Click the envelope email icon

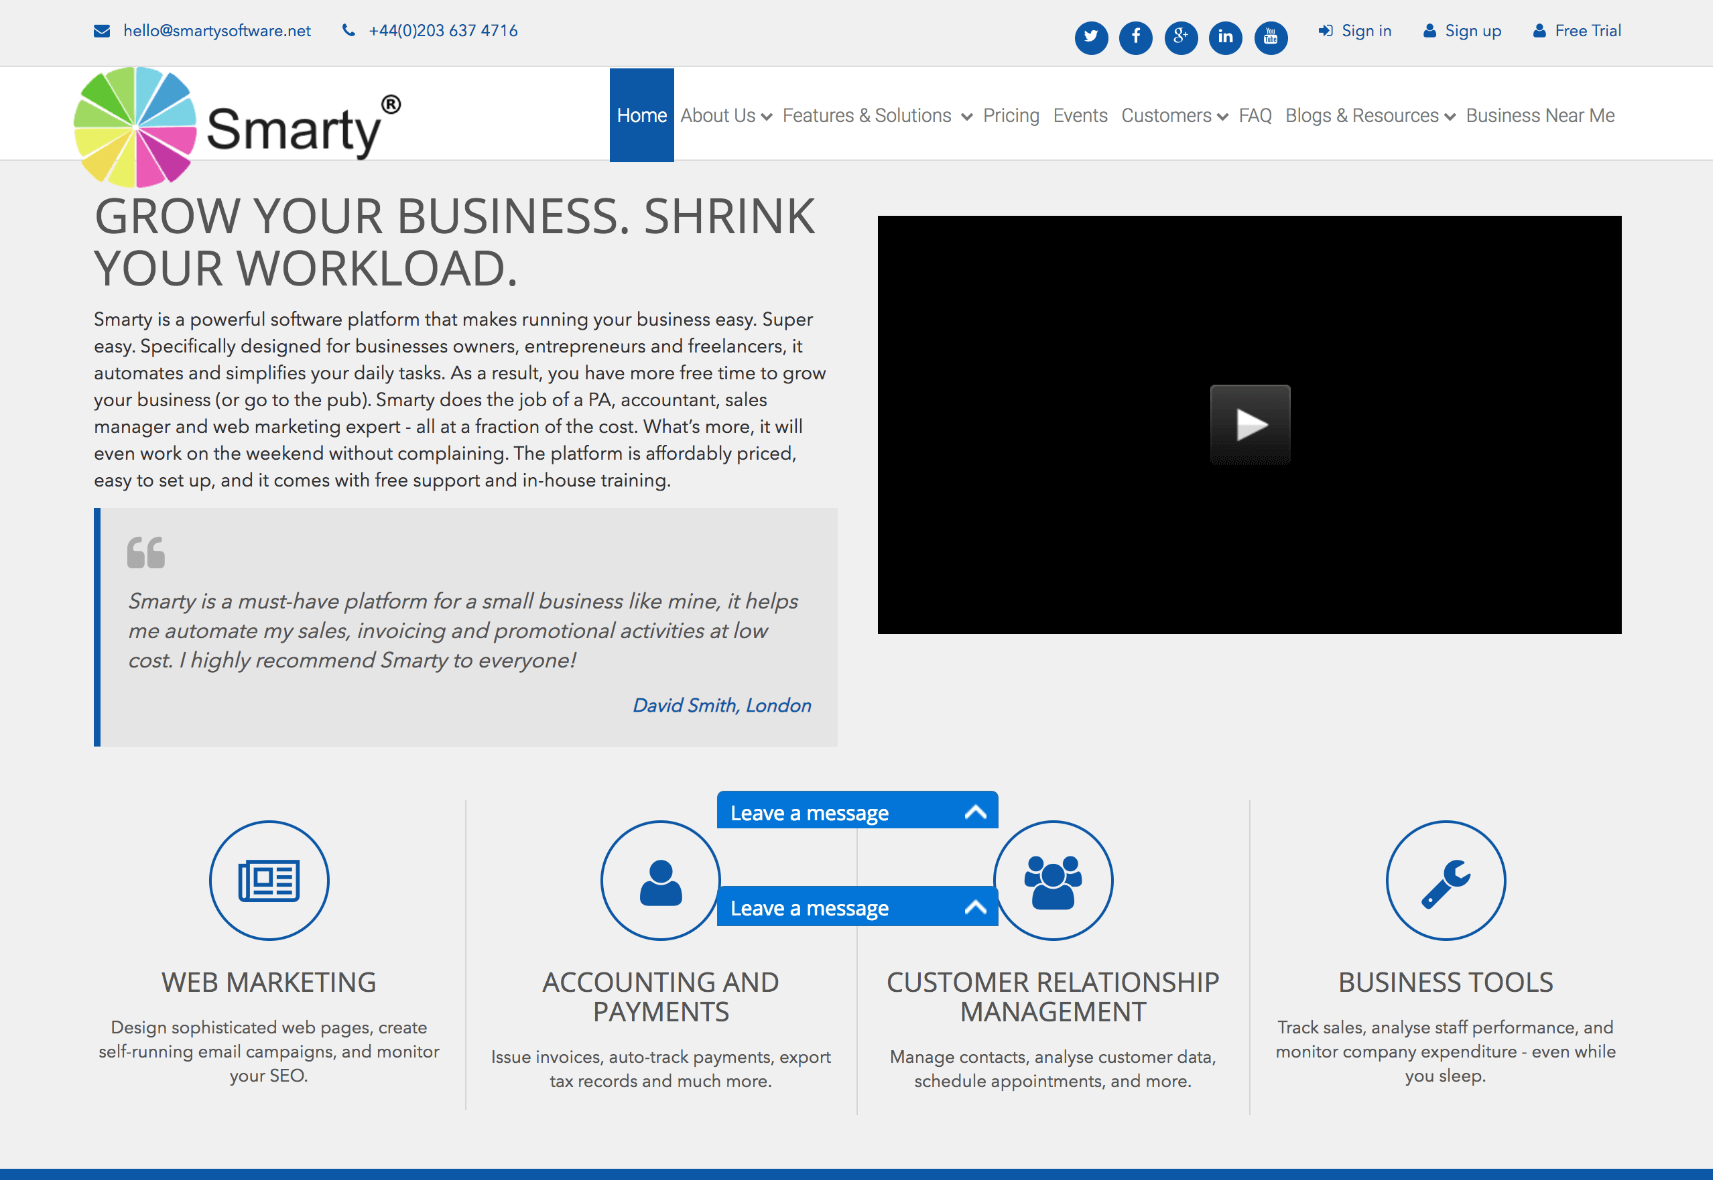point(102,31)
